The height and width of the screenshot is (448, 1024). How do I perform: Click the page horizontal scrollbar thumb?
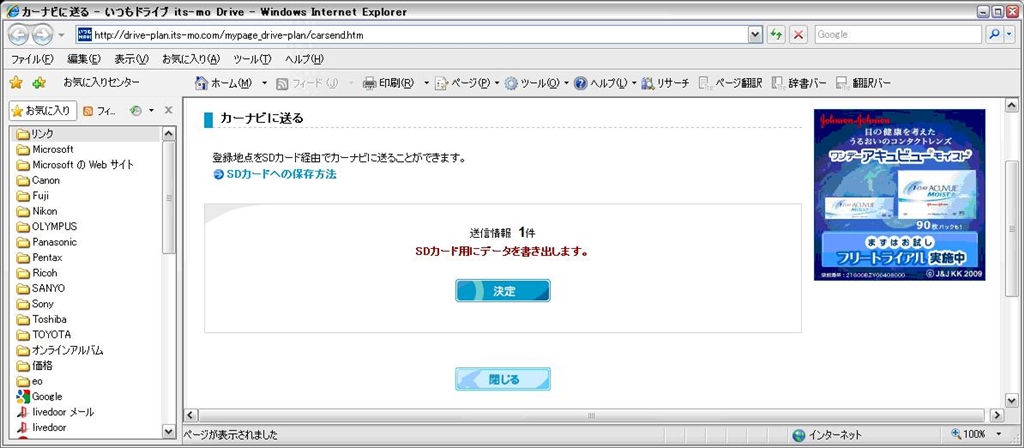(591, 415)
